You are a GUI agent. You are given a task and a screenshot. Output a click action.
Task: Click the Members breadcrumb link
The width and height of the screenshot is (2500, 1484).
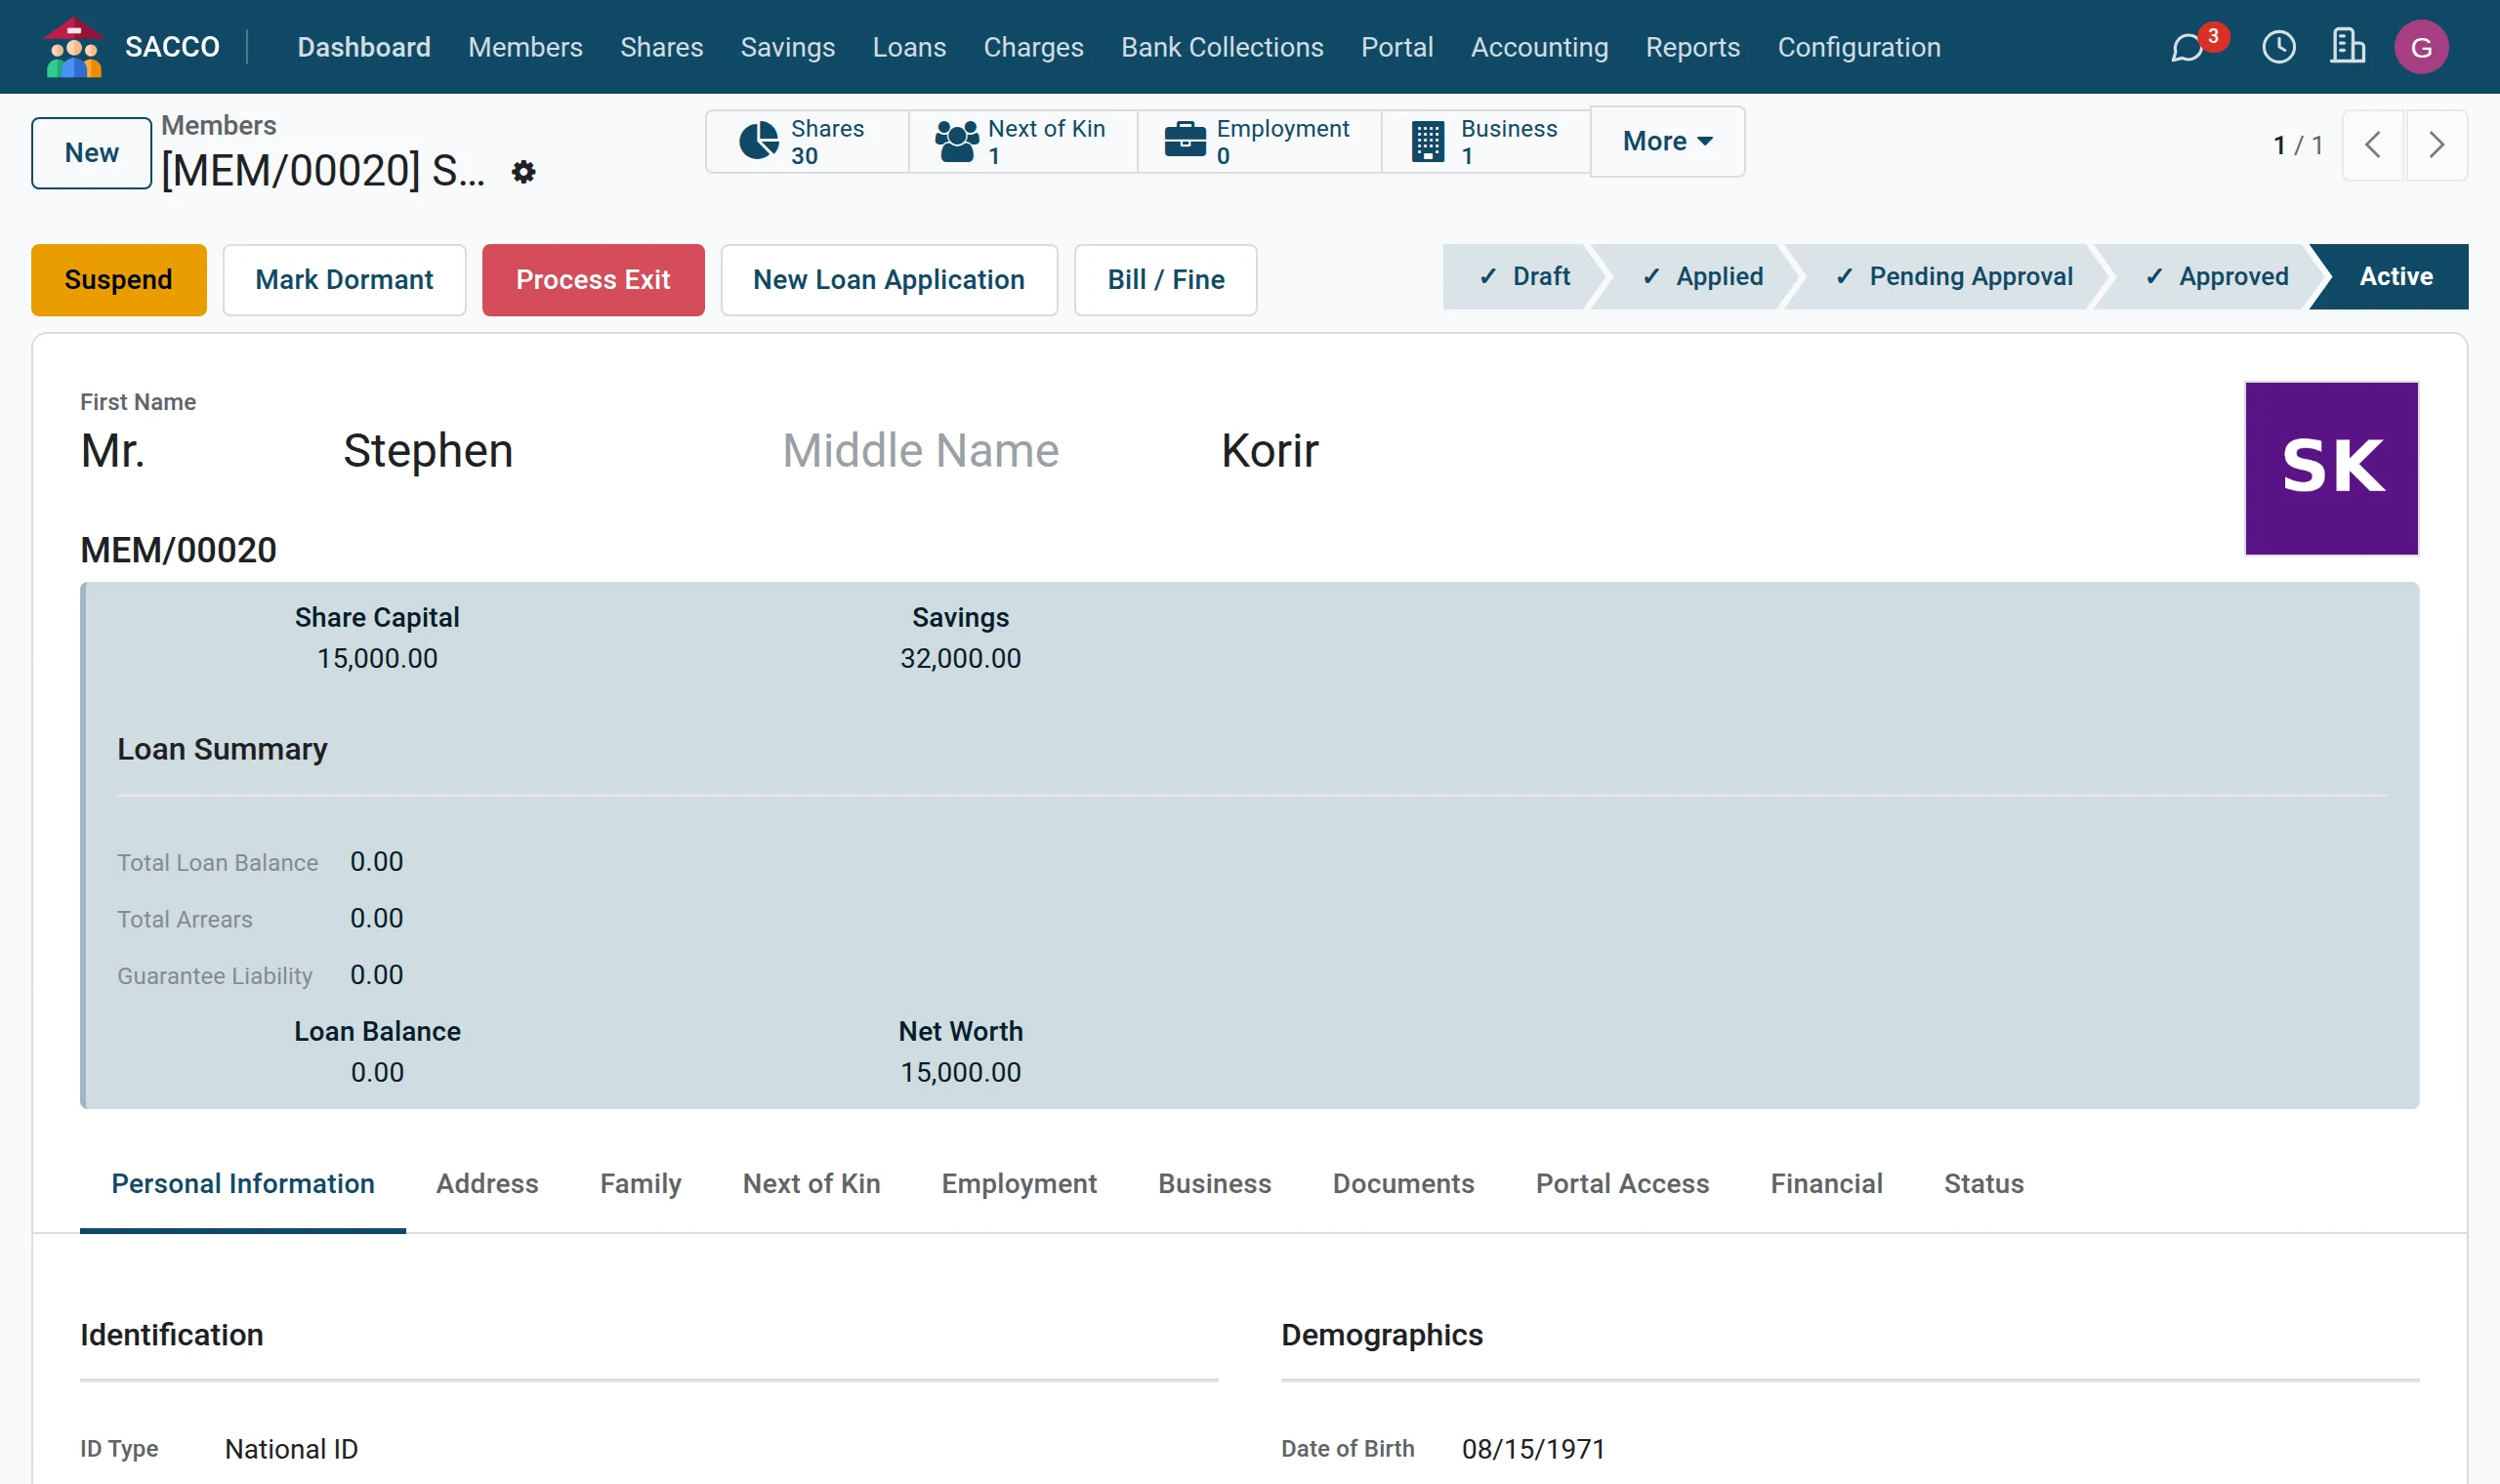click(x=219, y=125)
